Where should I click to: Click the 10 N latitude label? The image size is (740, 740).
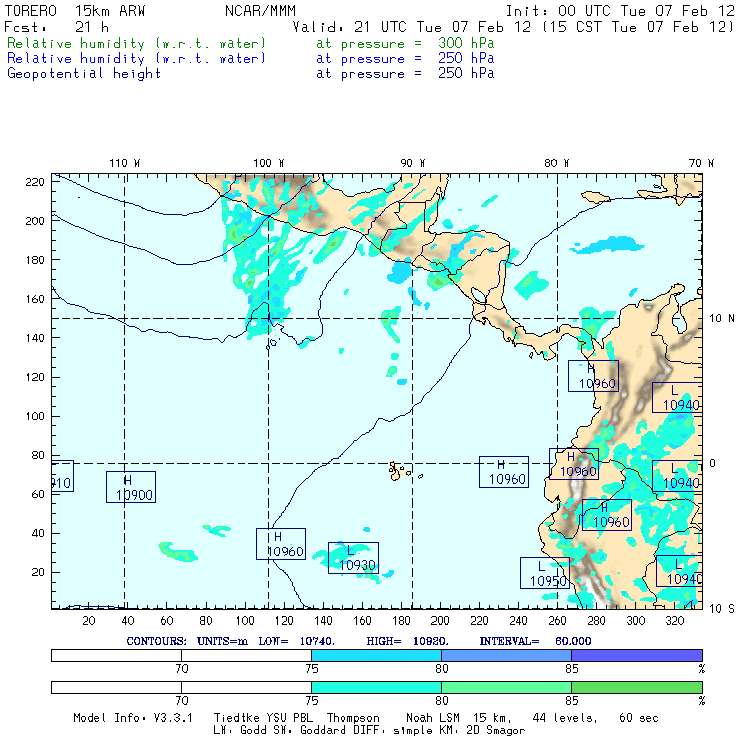[x=722, y=319]
